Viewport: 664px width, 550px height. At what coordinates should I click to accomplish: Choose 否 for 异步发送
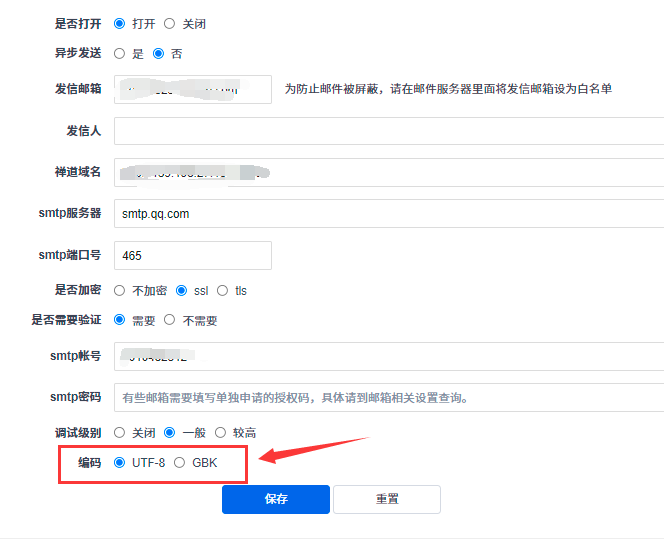158,54
